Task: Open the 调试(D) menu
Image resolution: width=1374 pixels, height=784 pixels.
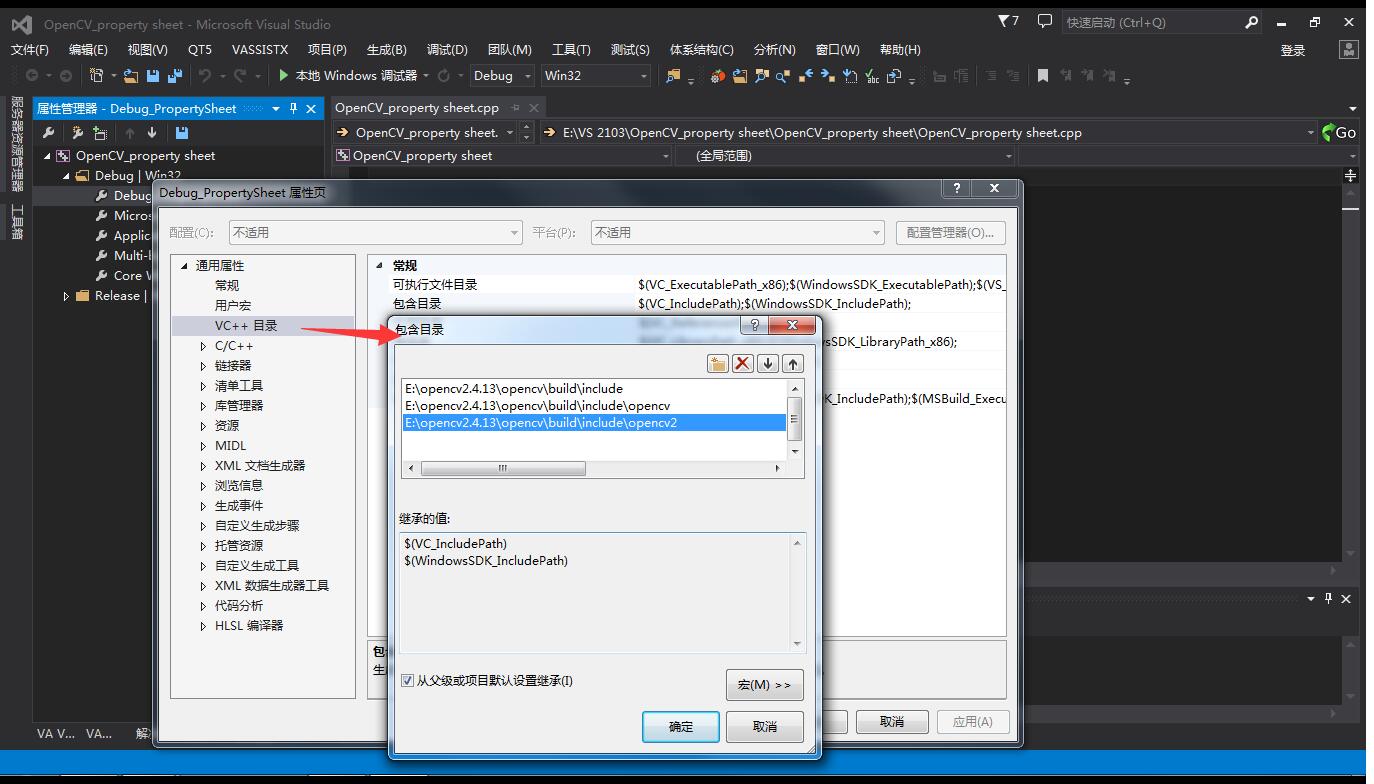Action: coord(447,49)
